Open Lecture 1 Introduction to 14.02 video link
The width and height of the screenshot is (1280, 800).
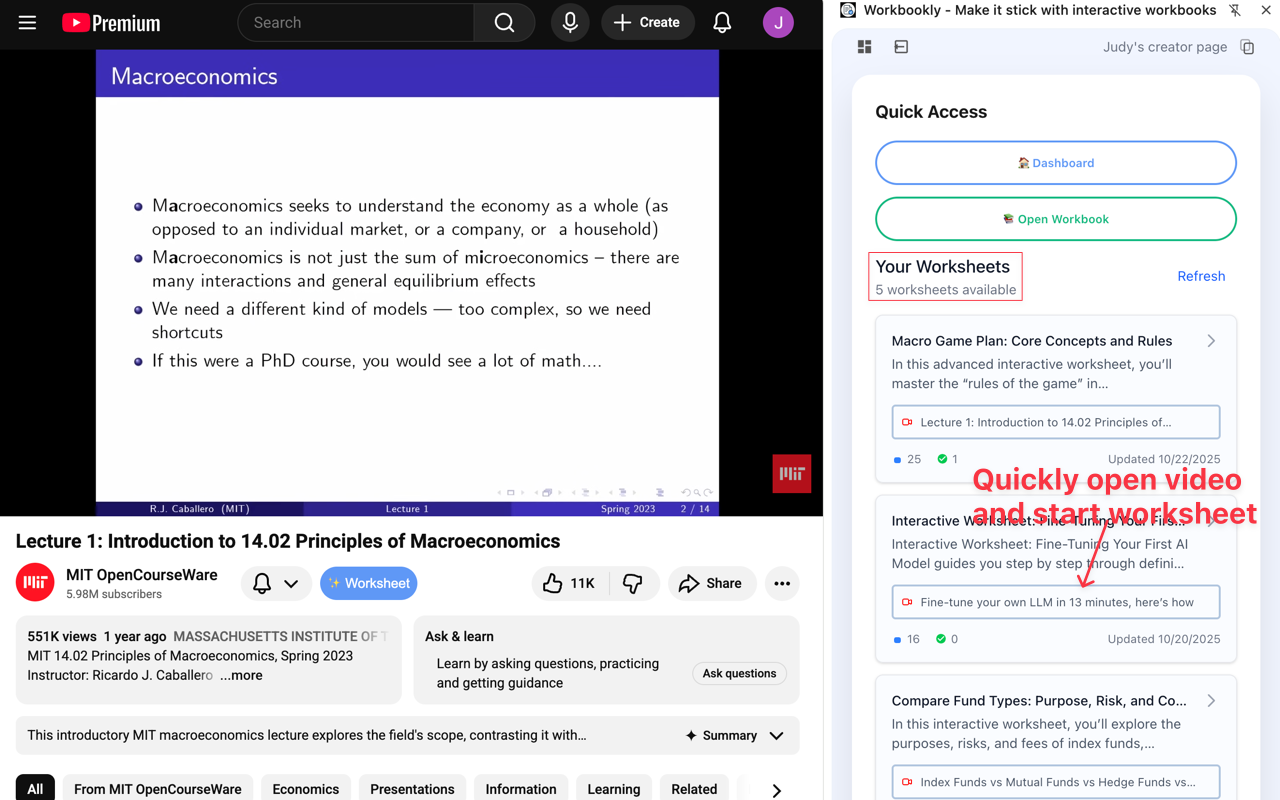(x=1056, y=422)
